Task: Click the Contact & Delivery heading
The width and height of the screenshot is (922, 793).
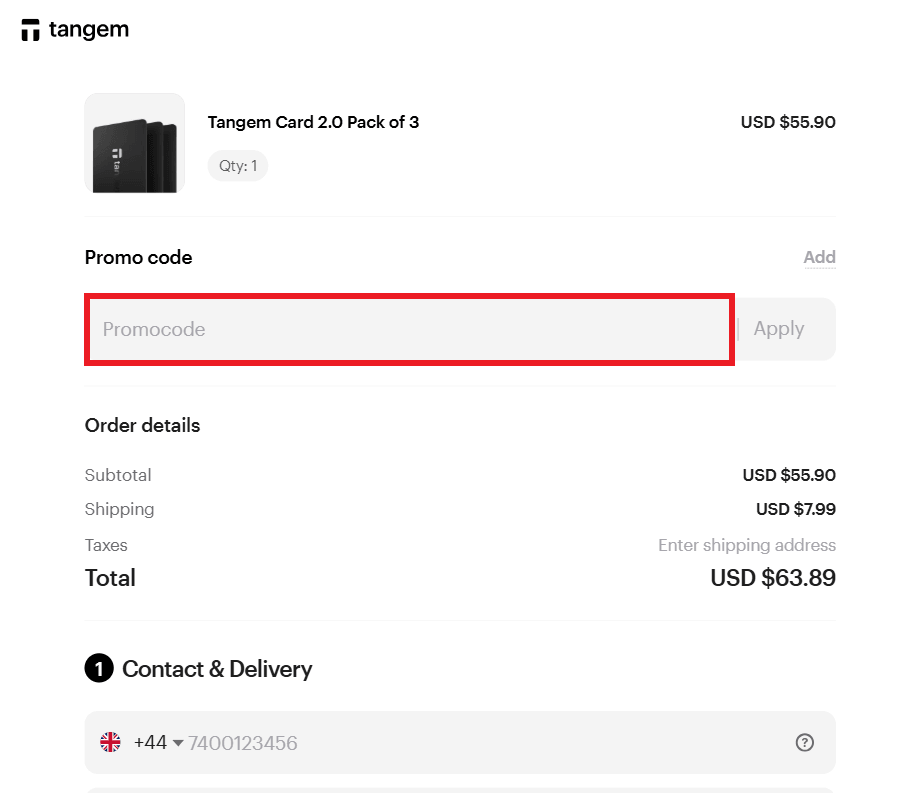Action: 217,668
